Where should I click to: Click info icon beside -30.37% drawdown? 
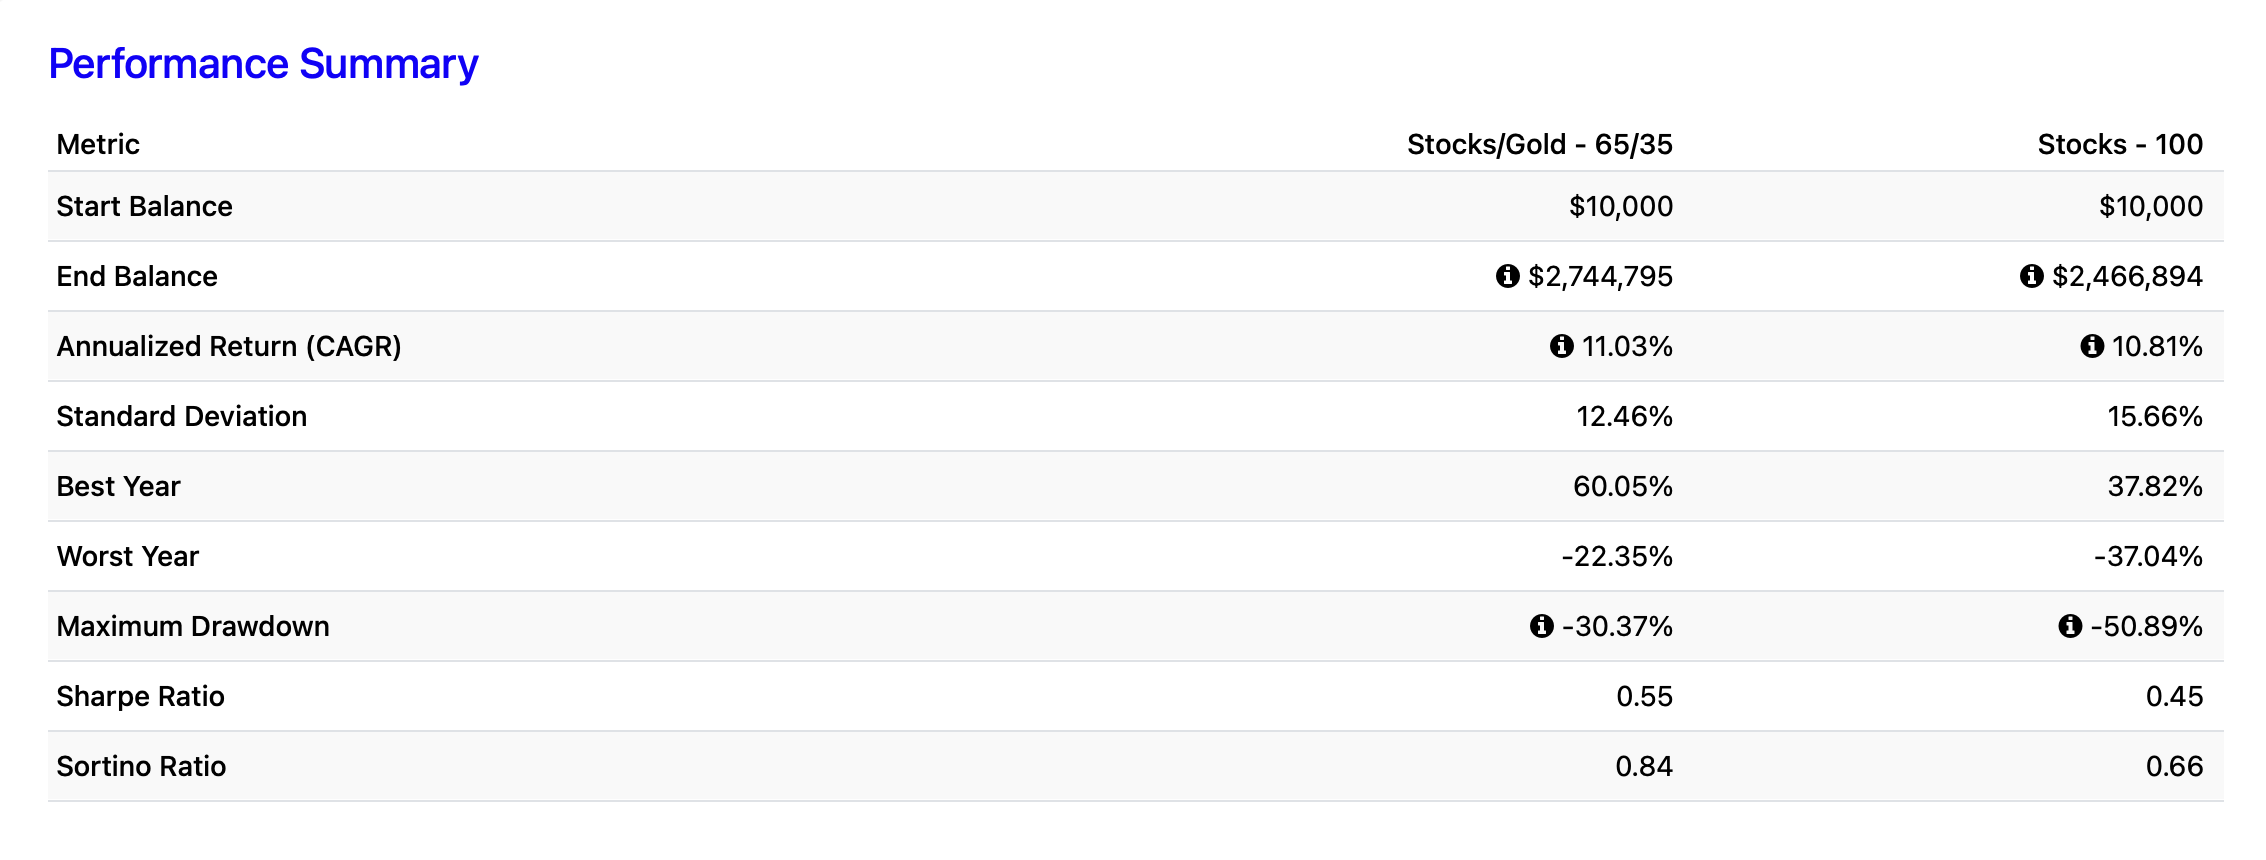(1541, 626)
